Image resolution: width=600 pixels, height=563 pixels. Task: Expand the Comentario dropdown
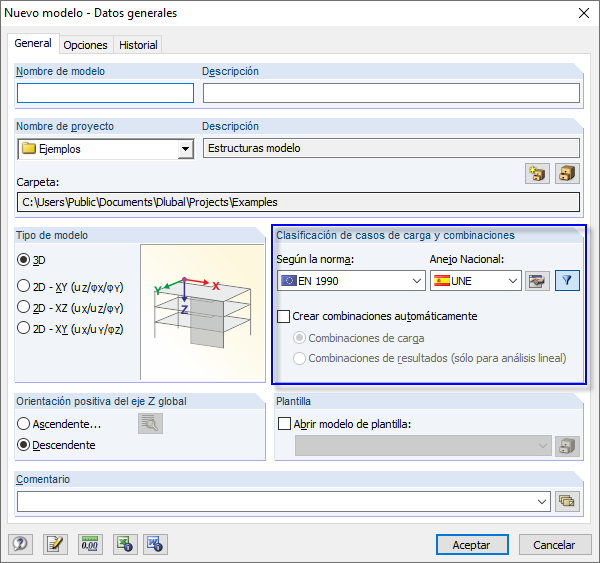click(541, 501)
